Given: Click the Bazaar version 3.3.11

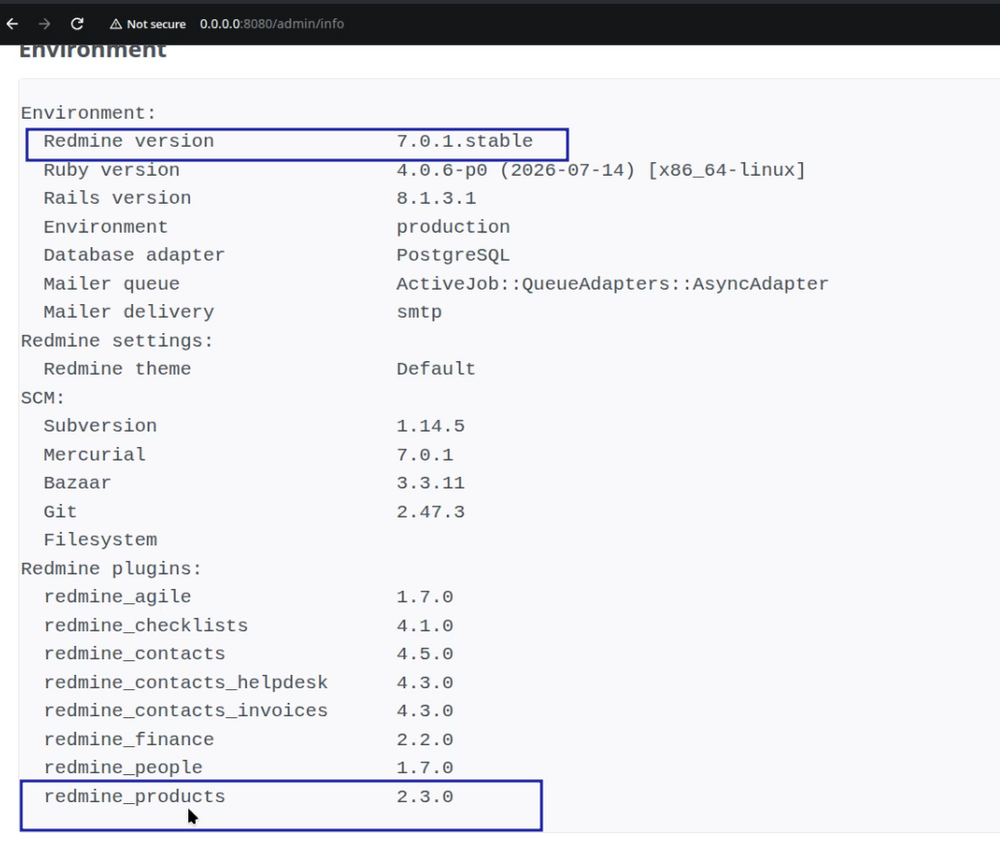Looking at the screenshot, I should coord(430,483).
